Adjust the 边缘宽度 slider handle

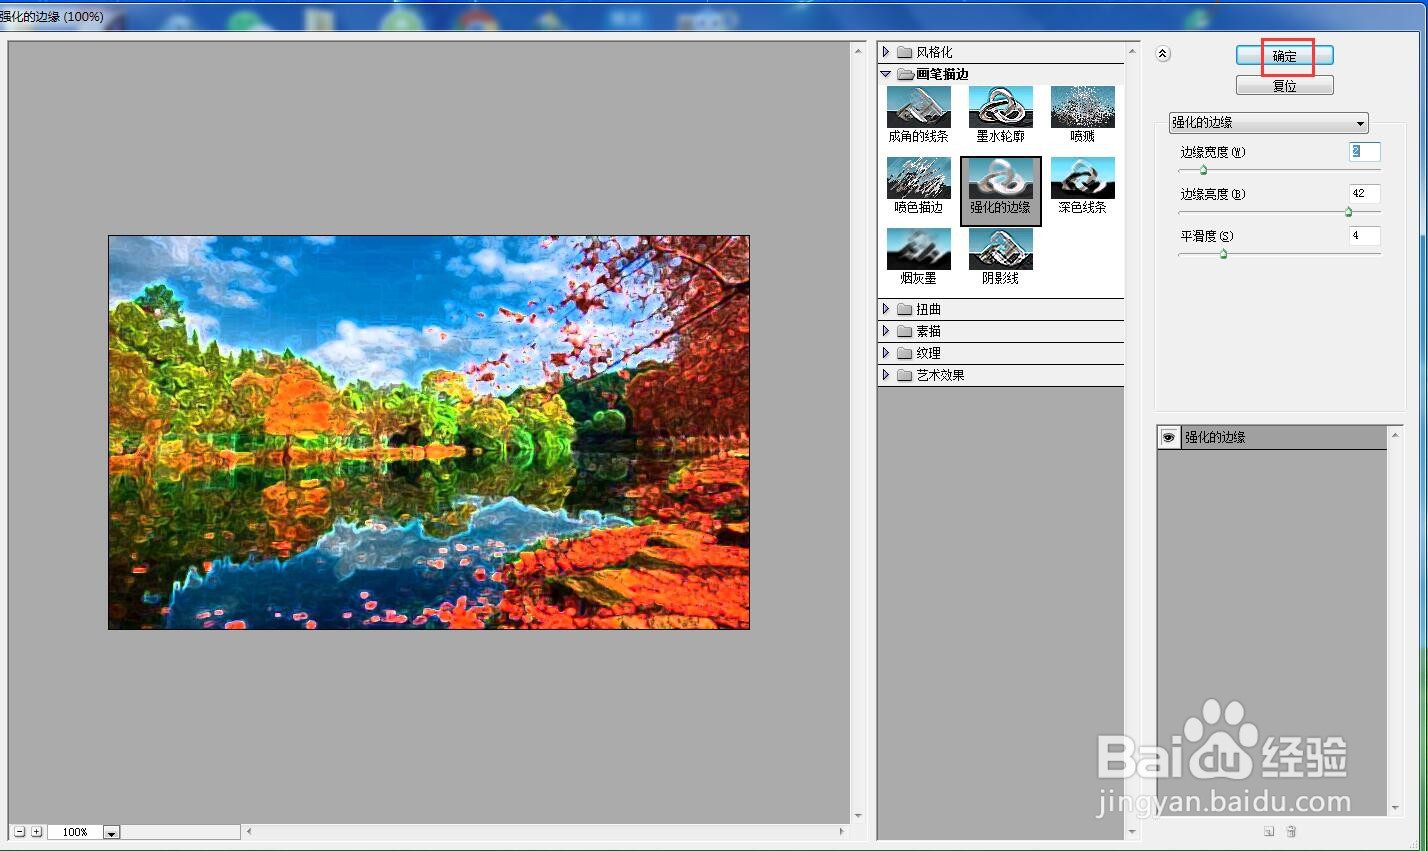(x=1203, y=171)
